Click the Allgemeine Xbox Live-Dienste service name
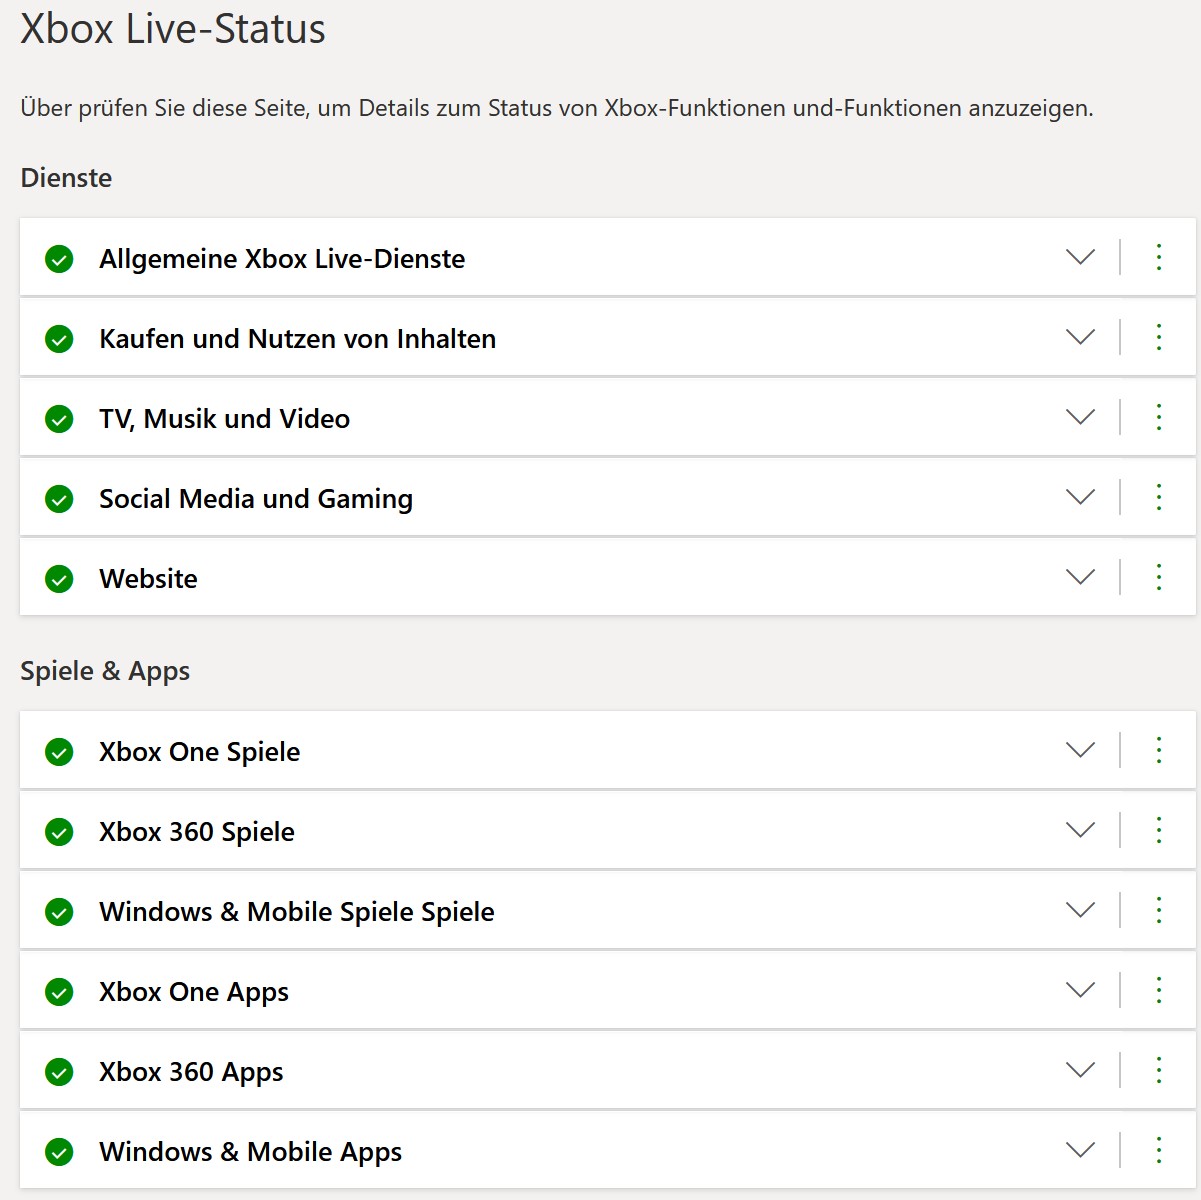This screenshot has width=1201, height=1200. click(281, 258)
